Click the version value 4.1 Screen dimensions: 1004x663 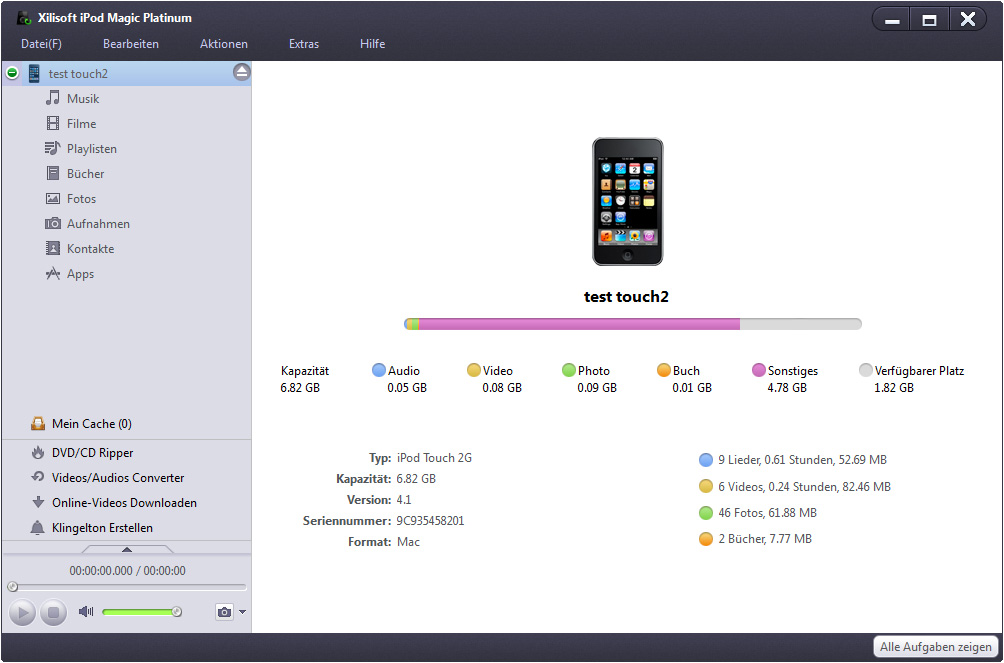404,500
